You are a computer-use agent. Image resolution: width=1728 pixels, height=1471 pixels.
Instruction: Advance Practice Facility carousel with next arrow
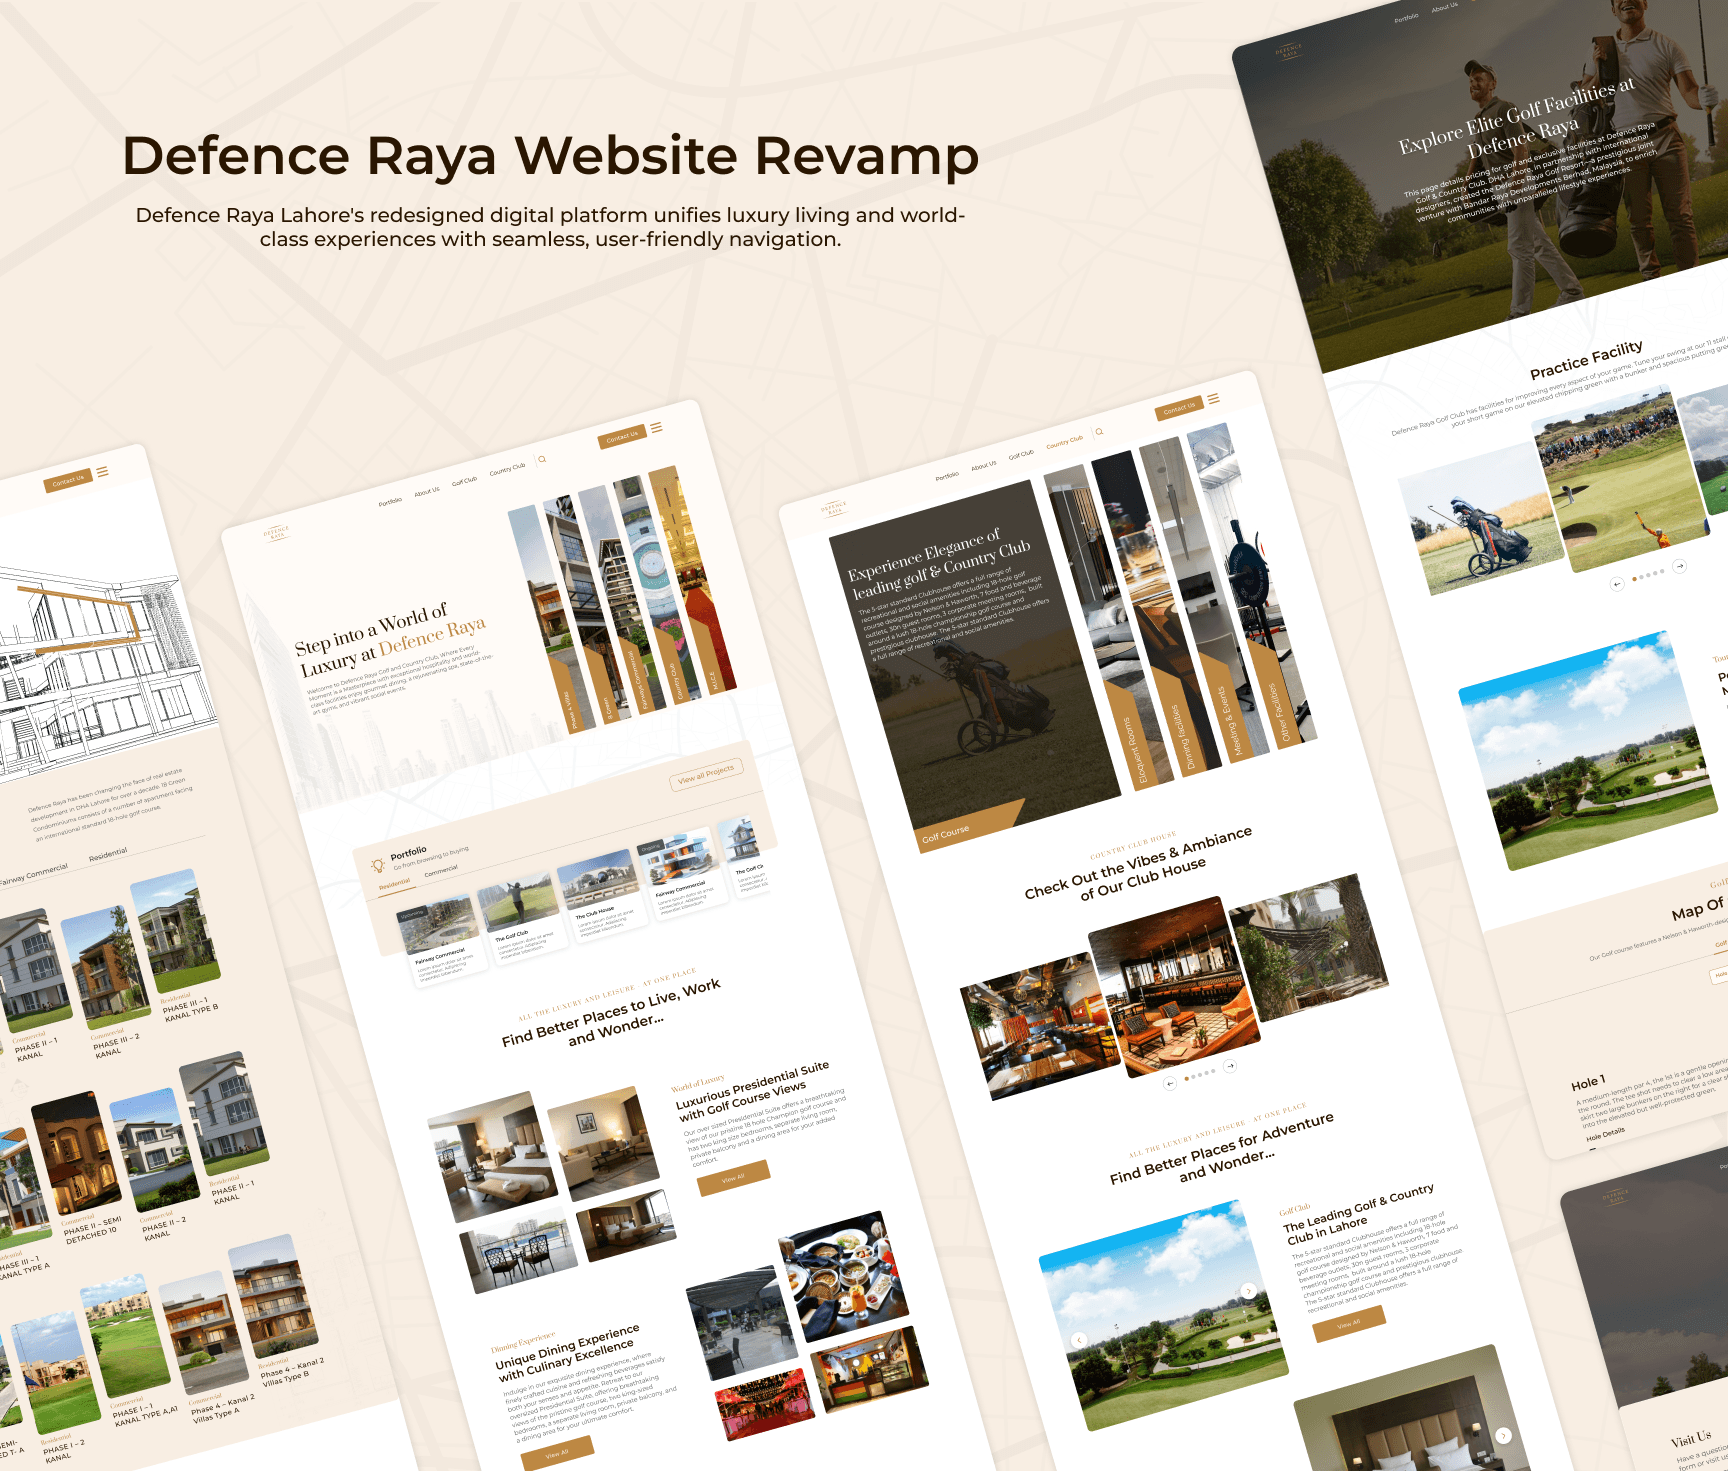click(1680, 566)
